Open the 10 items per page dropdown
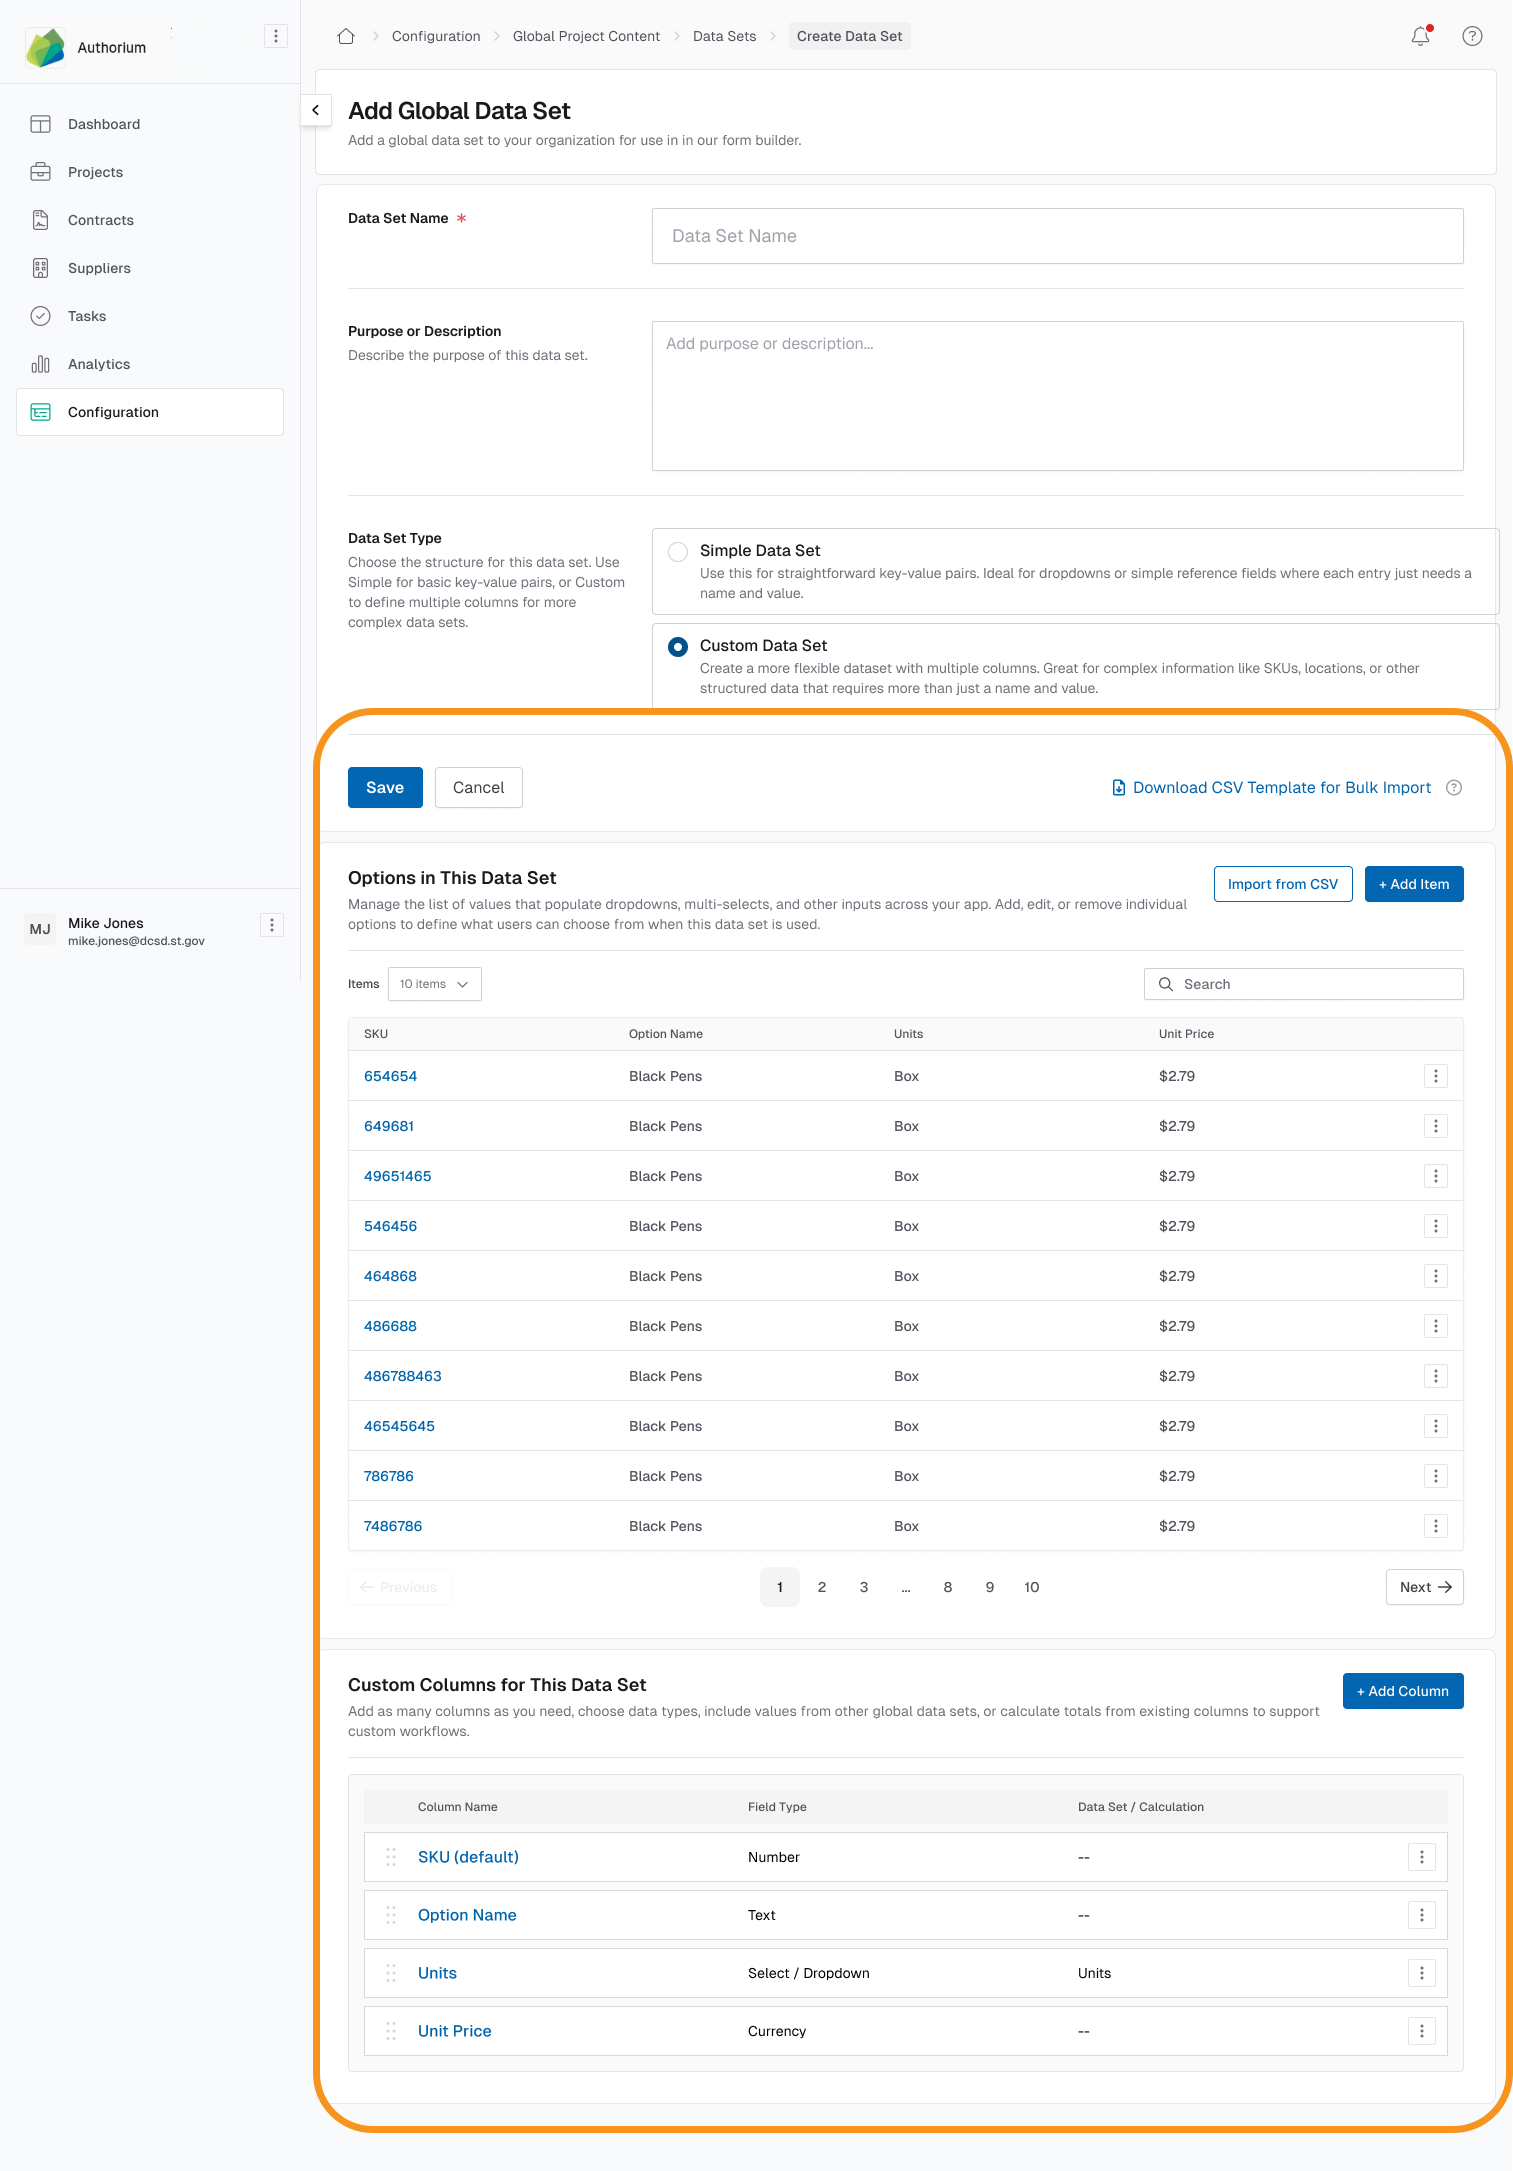 click(x=434, y=984)
